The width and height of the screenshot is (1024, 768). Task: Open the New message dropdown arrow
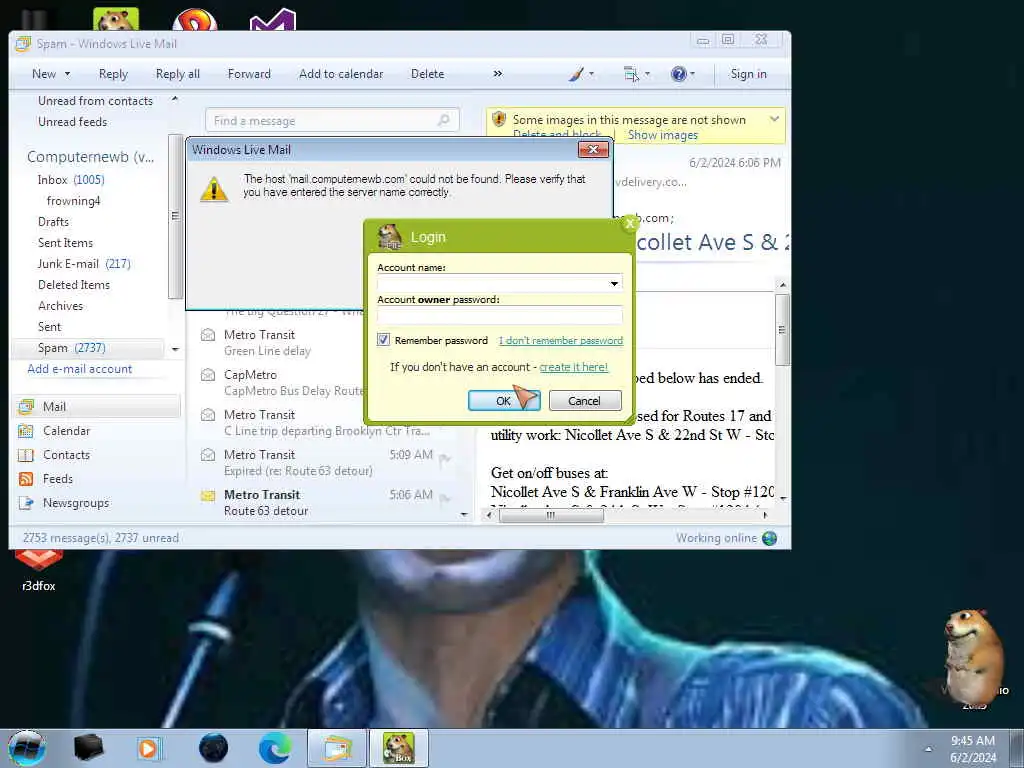[67, 74]
